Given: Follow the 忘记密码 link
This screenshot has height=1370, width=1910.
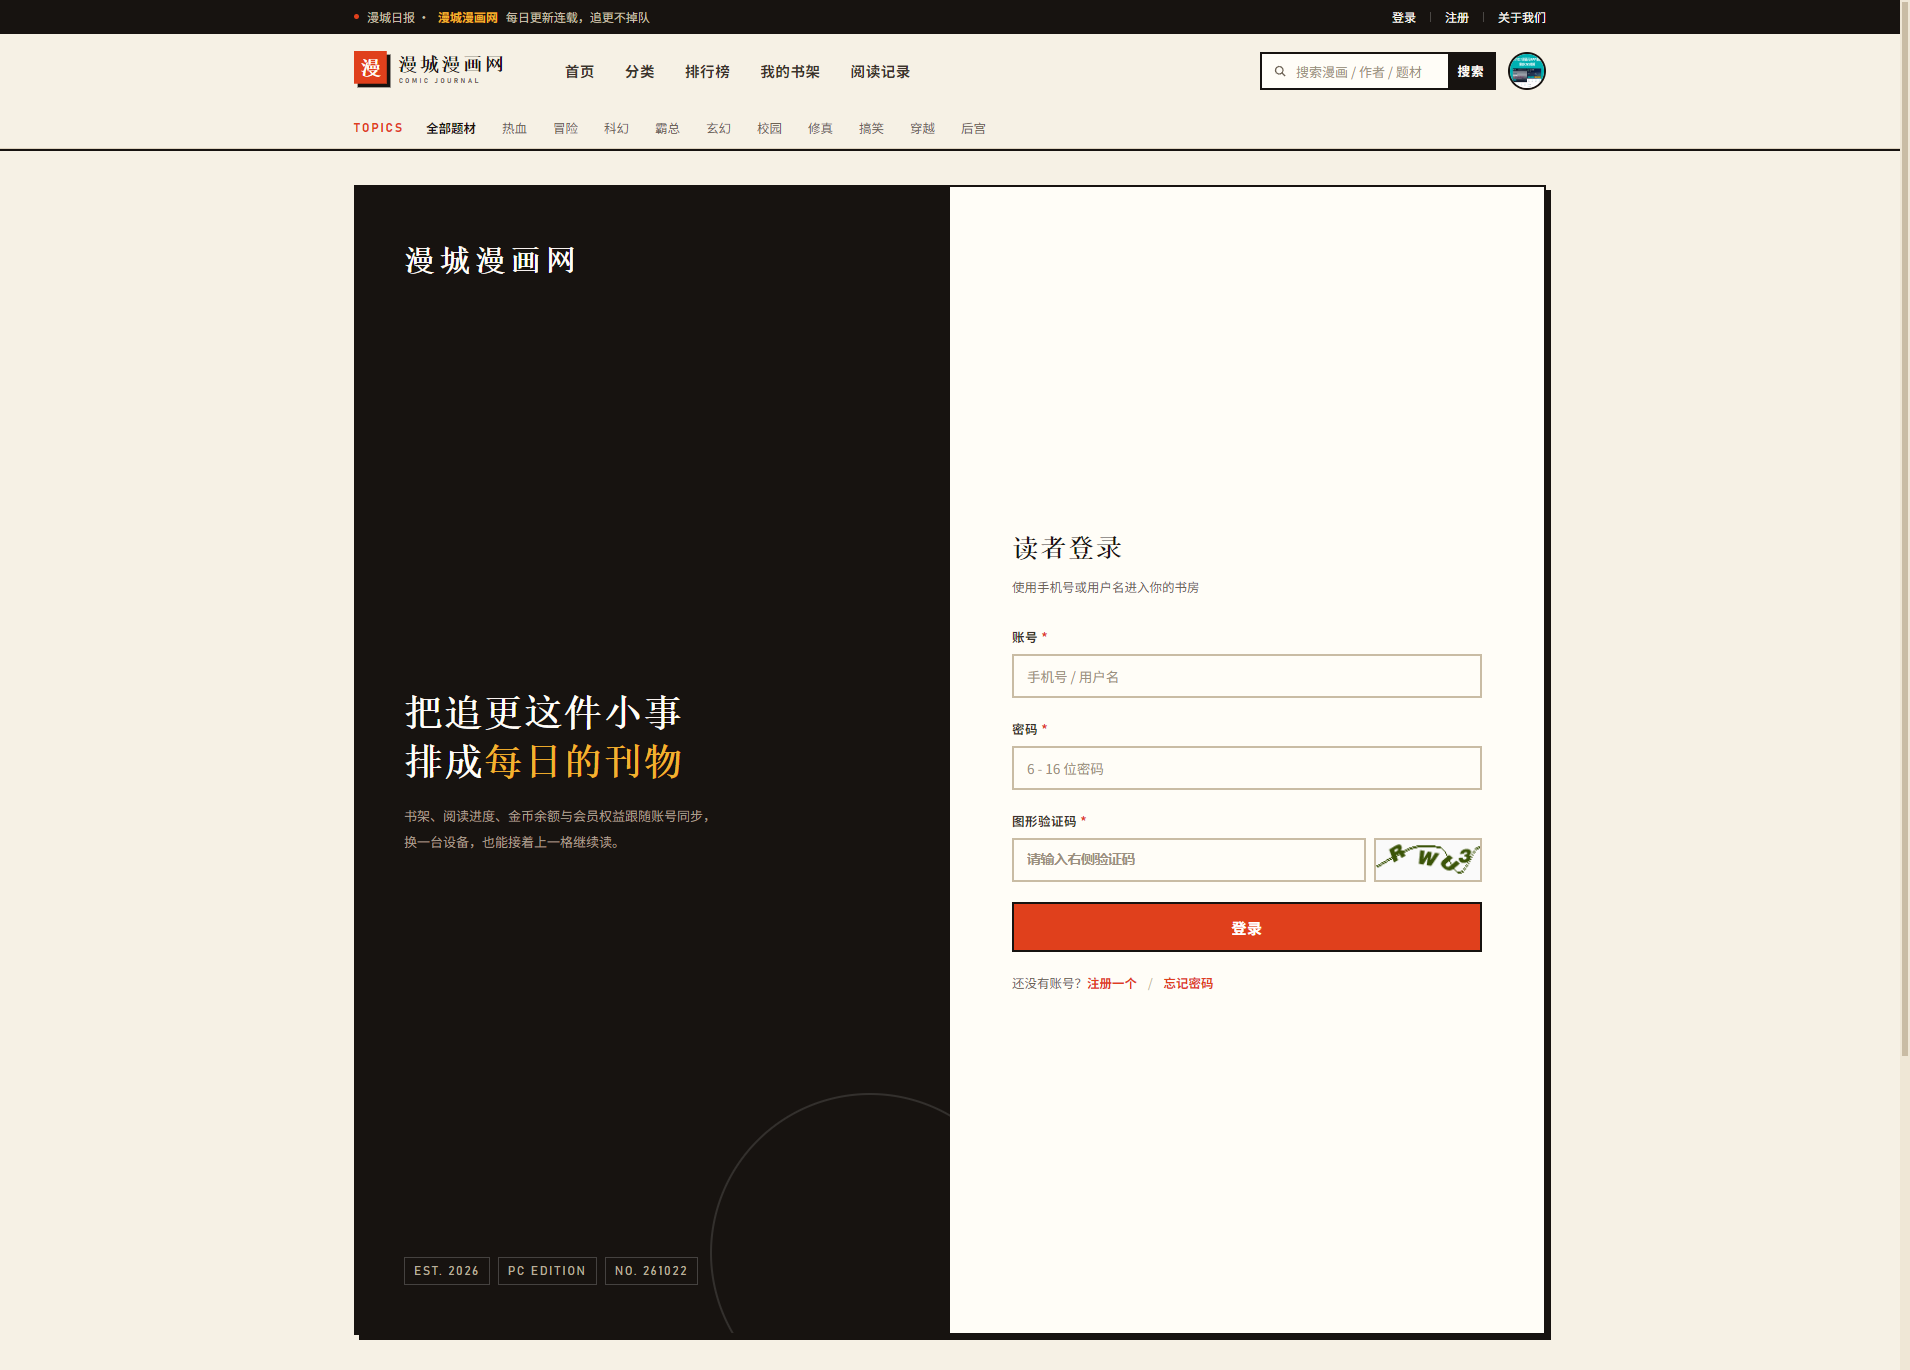Looking at the screenshot, I should tap(1187, 984).
